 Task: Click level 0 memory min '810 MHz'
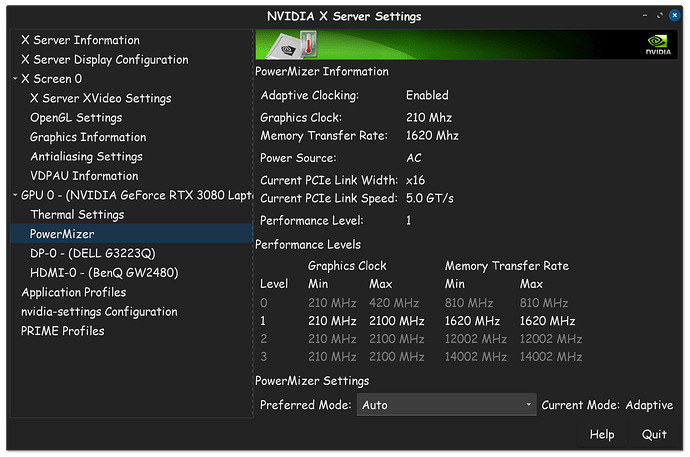[469, 303]
